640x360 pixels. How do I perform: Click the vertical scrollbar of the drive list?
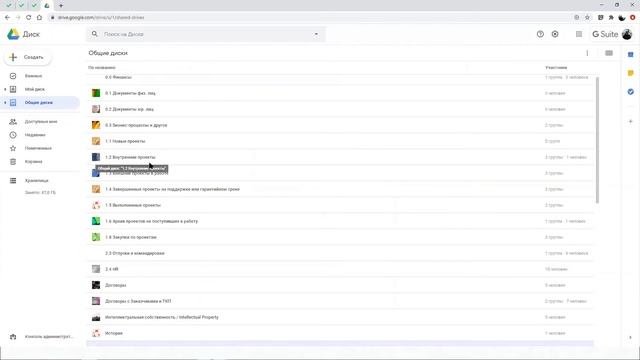(x=597, y=140)
